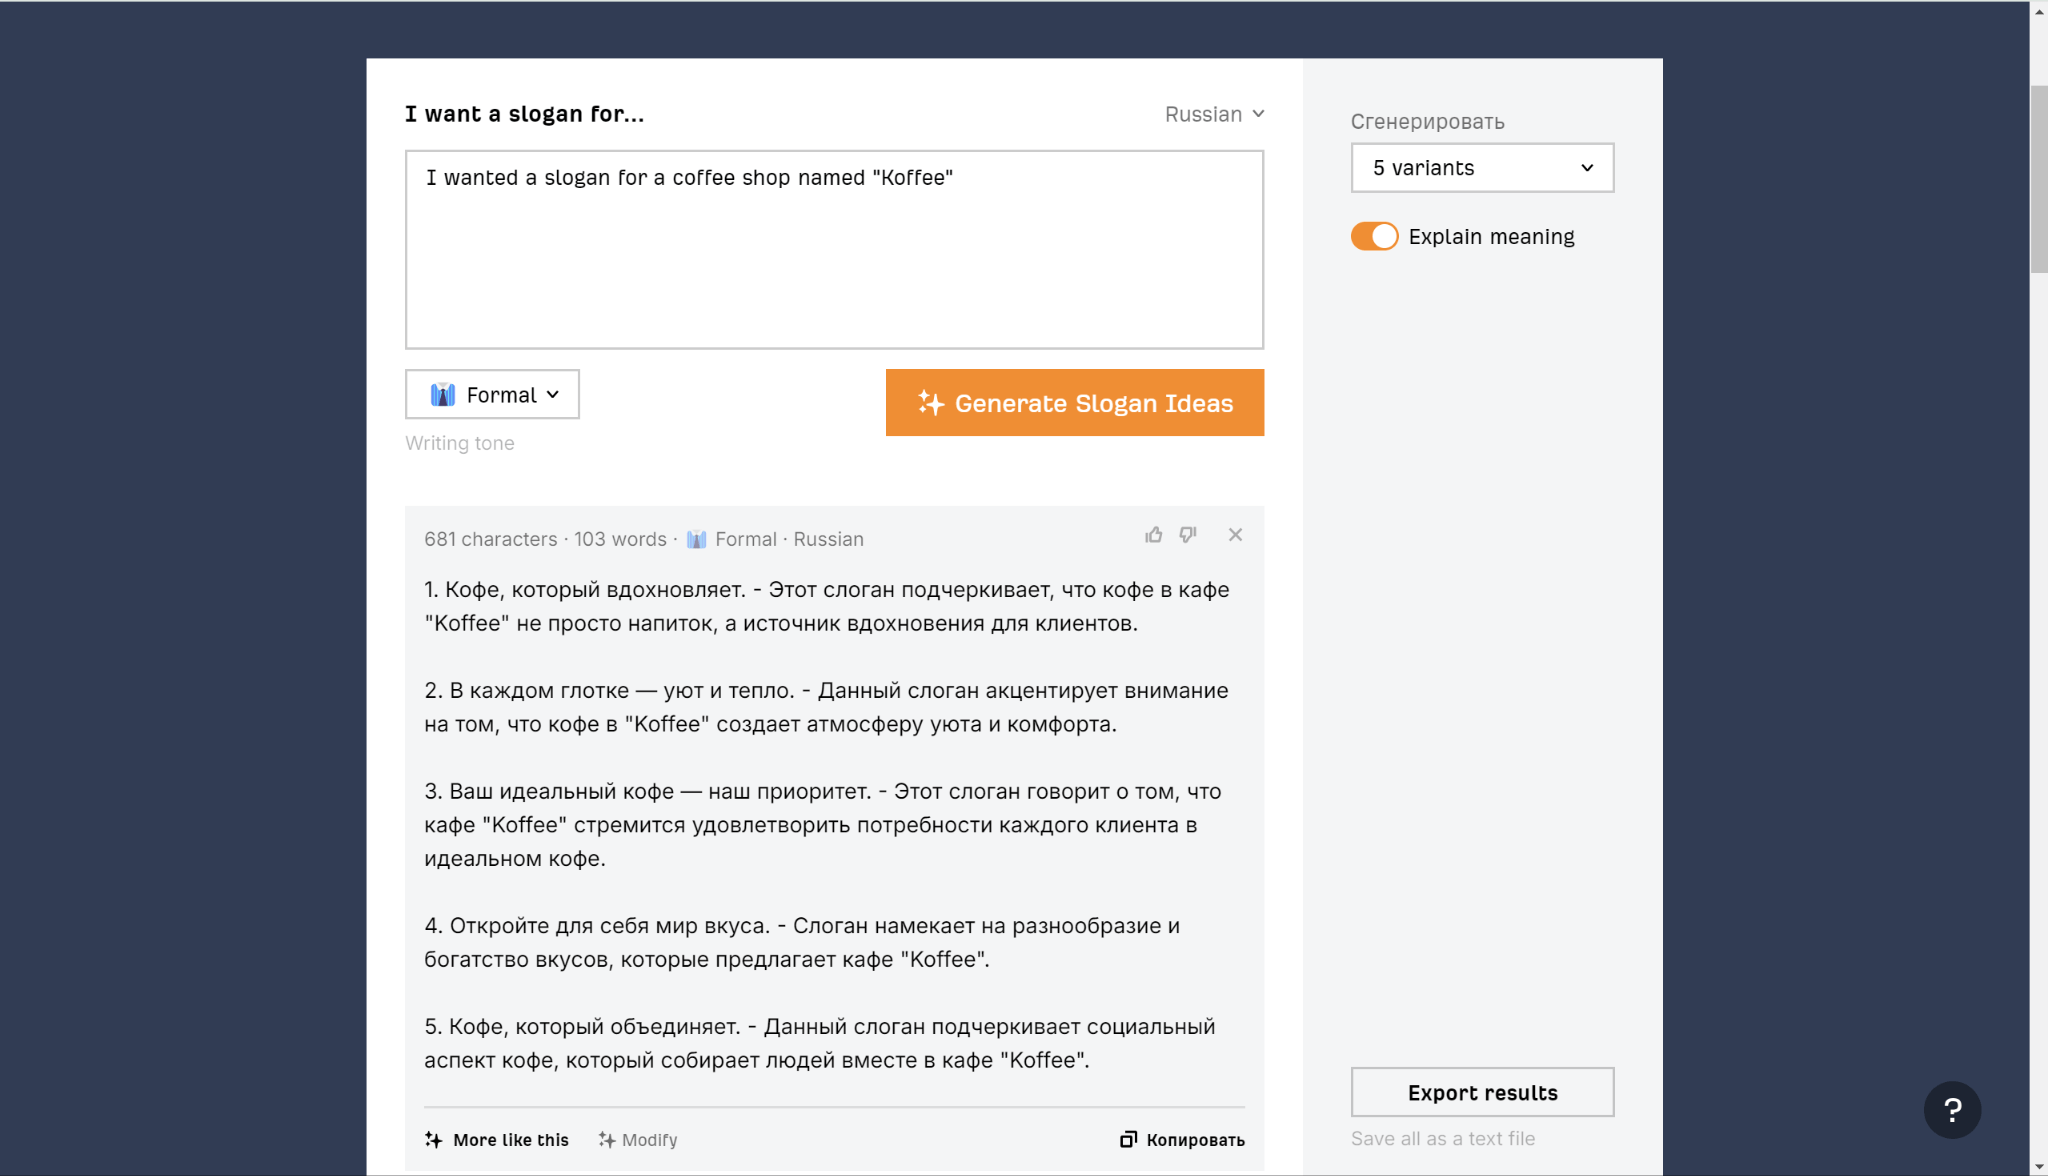
Task: Click the Formal tie icon in tone selector
Action: pos(443,395)
